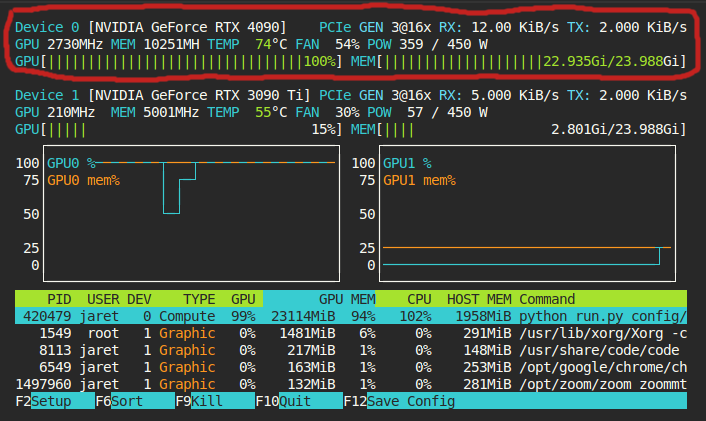
Task: Click PID 1497960
Action: [43, 384]
